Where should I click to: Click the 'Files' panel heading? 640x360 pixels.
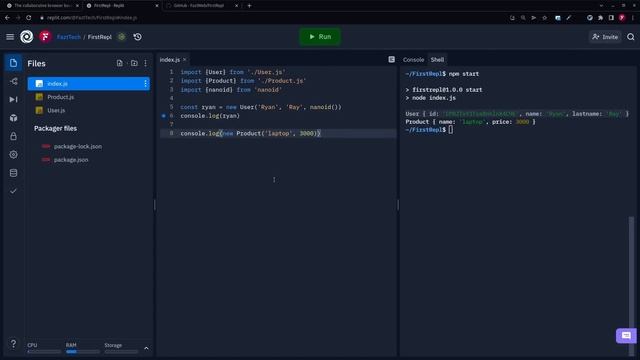click(x=36, y=64)
